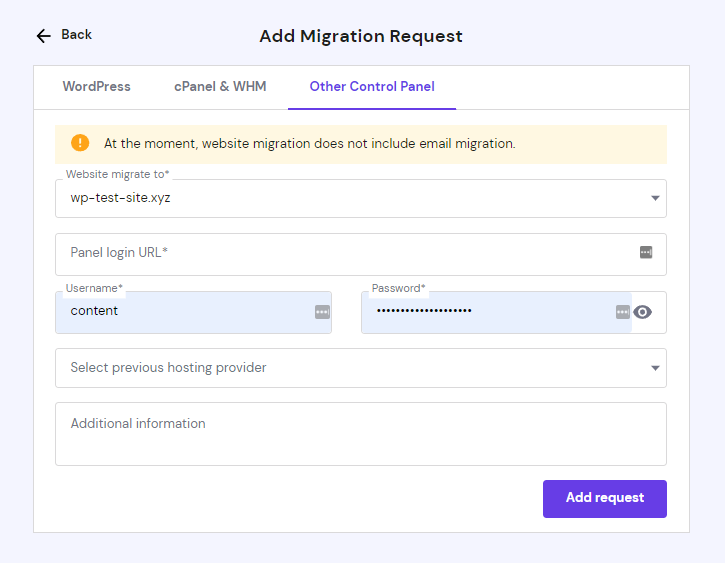The height and width of the screenshot is (563, 725).
Task: Click the autofill icon in Username field
Action: click(x=322, y=312)
